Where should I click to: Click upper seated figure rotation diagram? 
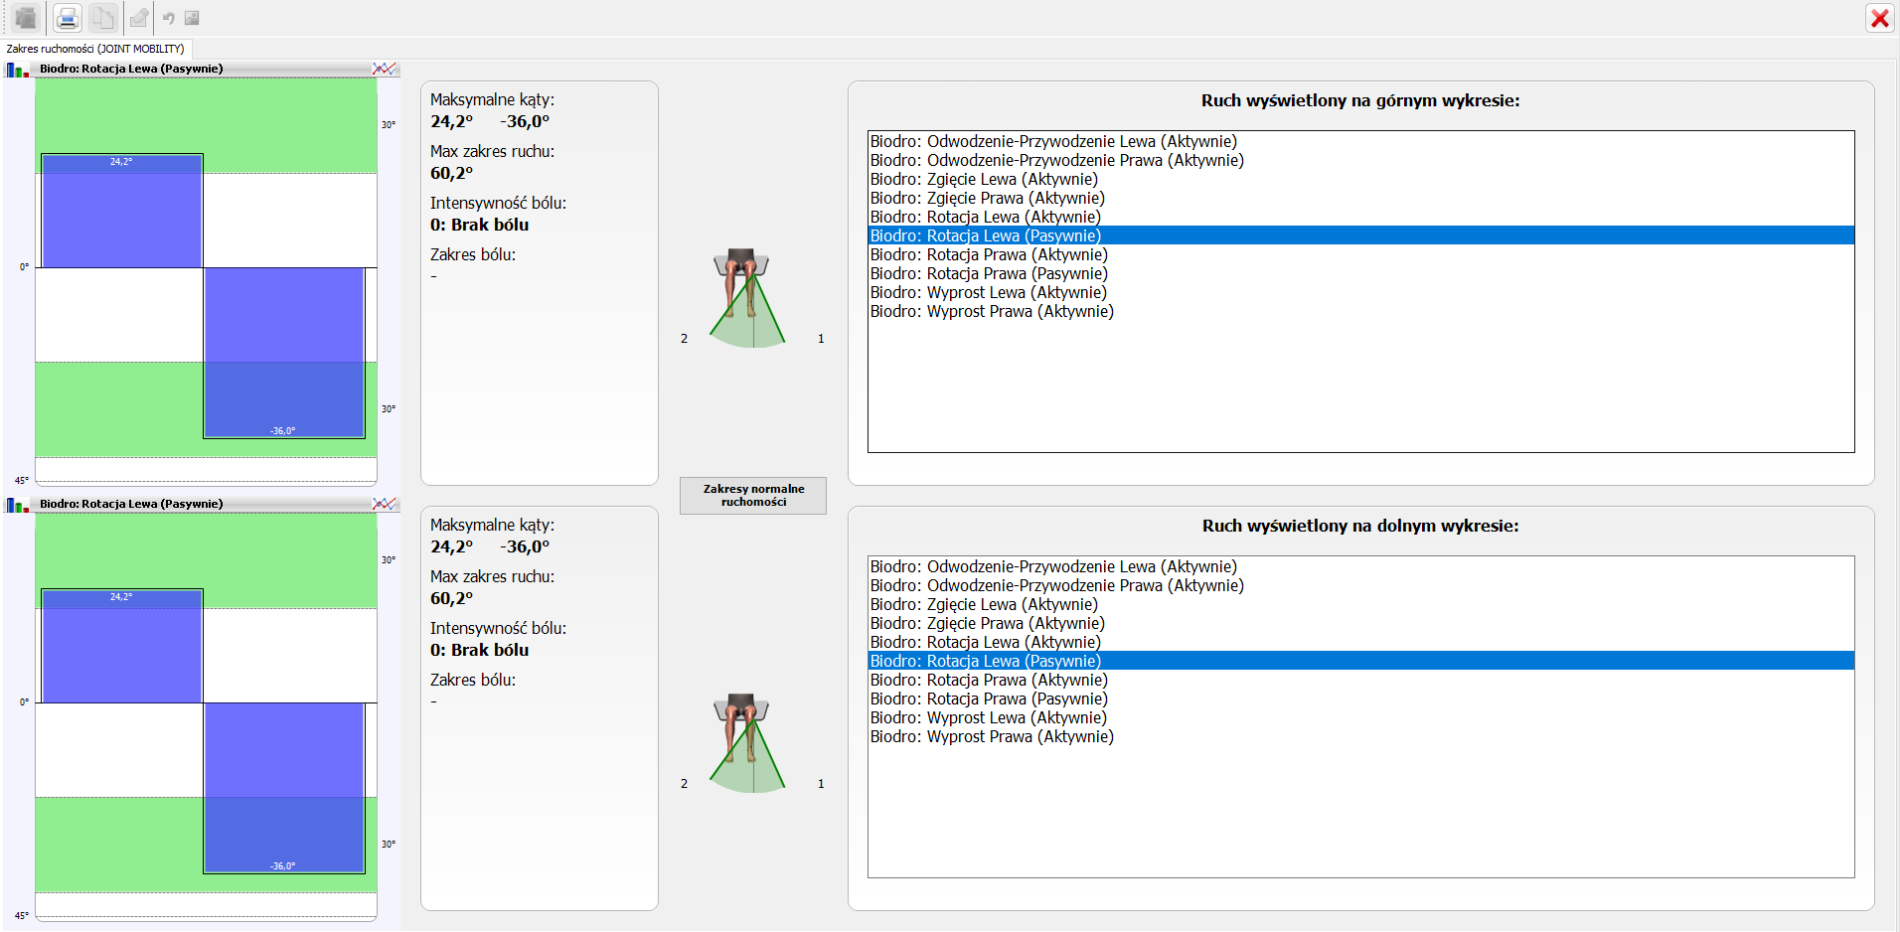pyautogui.click(x=748, y=298)
